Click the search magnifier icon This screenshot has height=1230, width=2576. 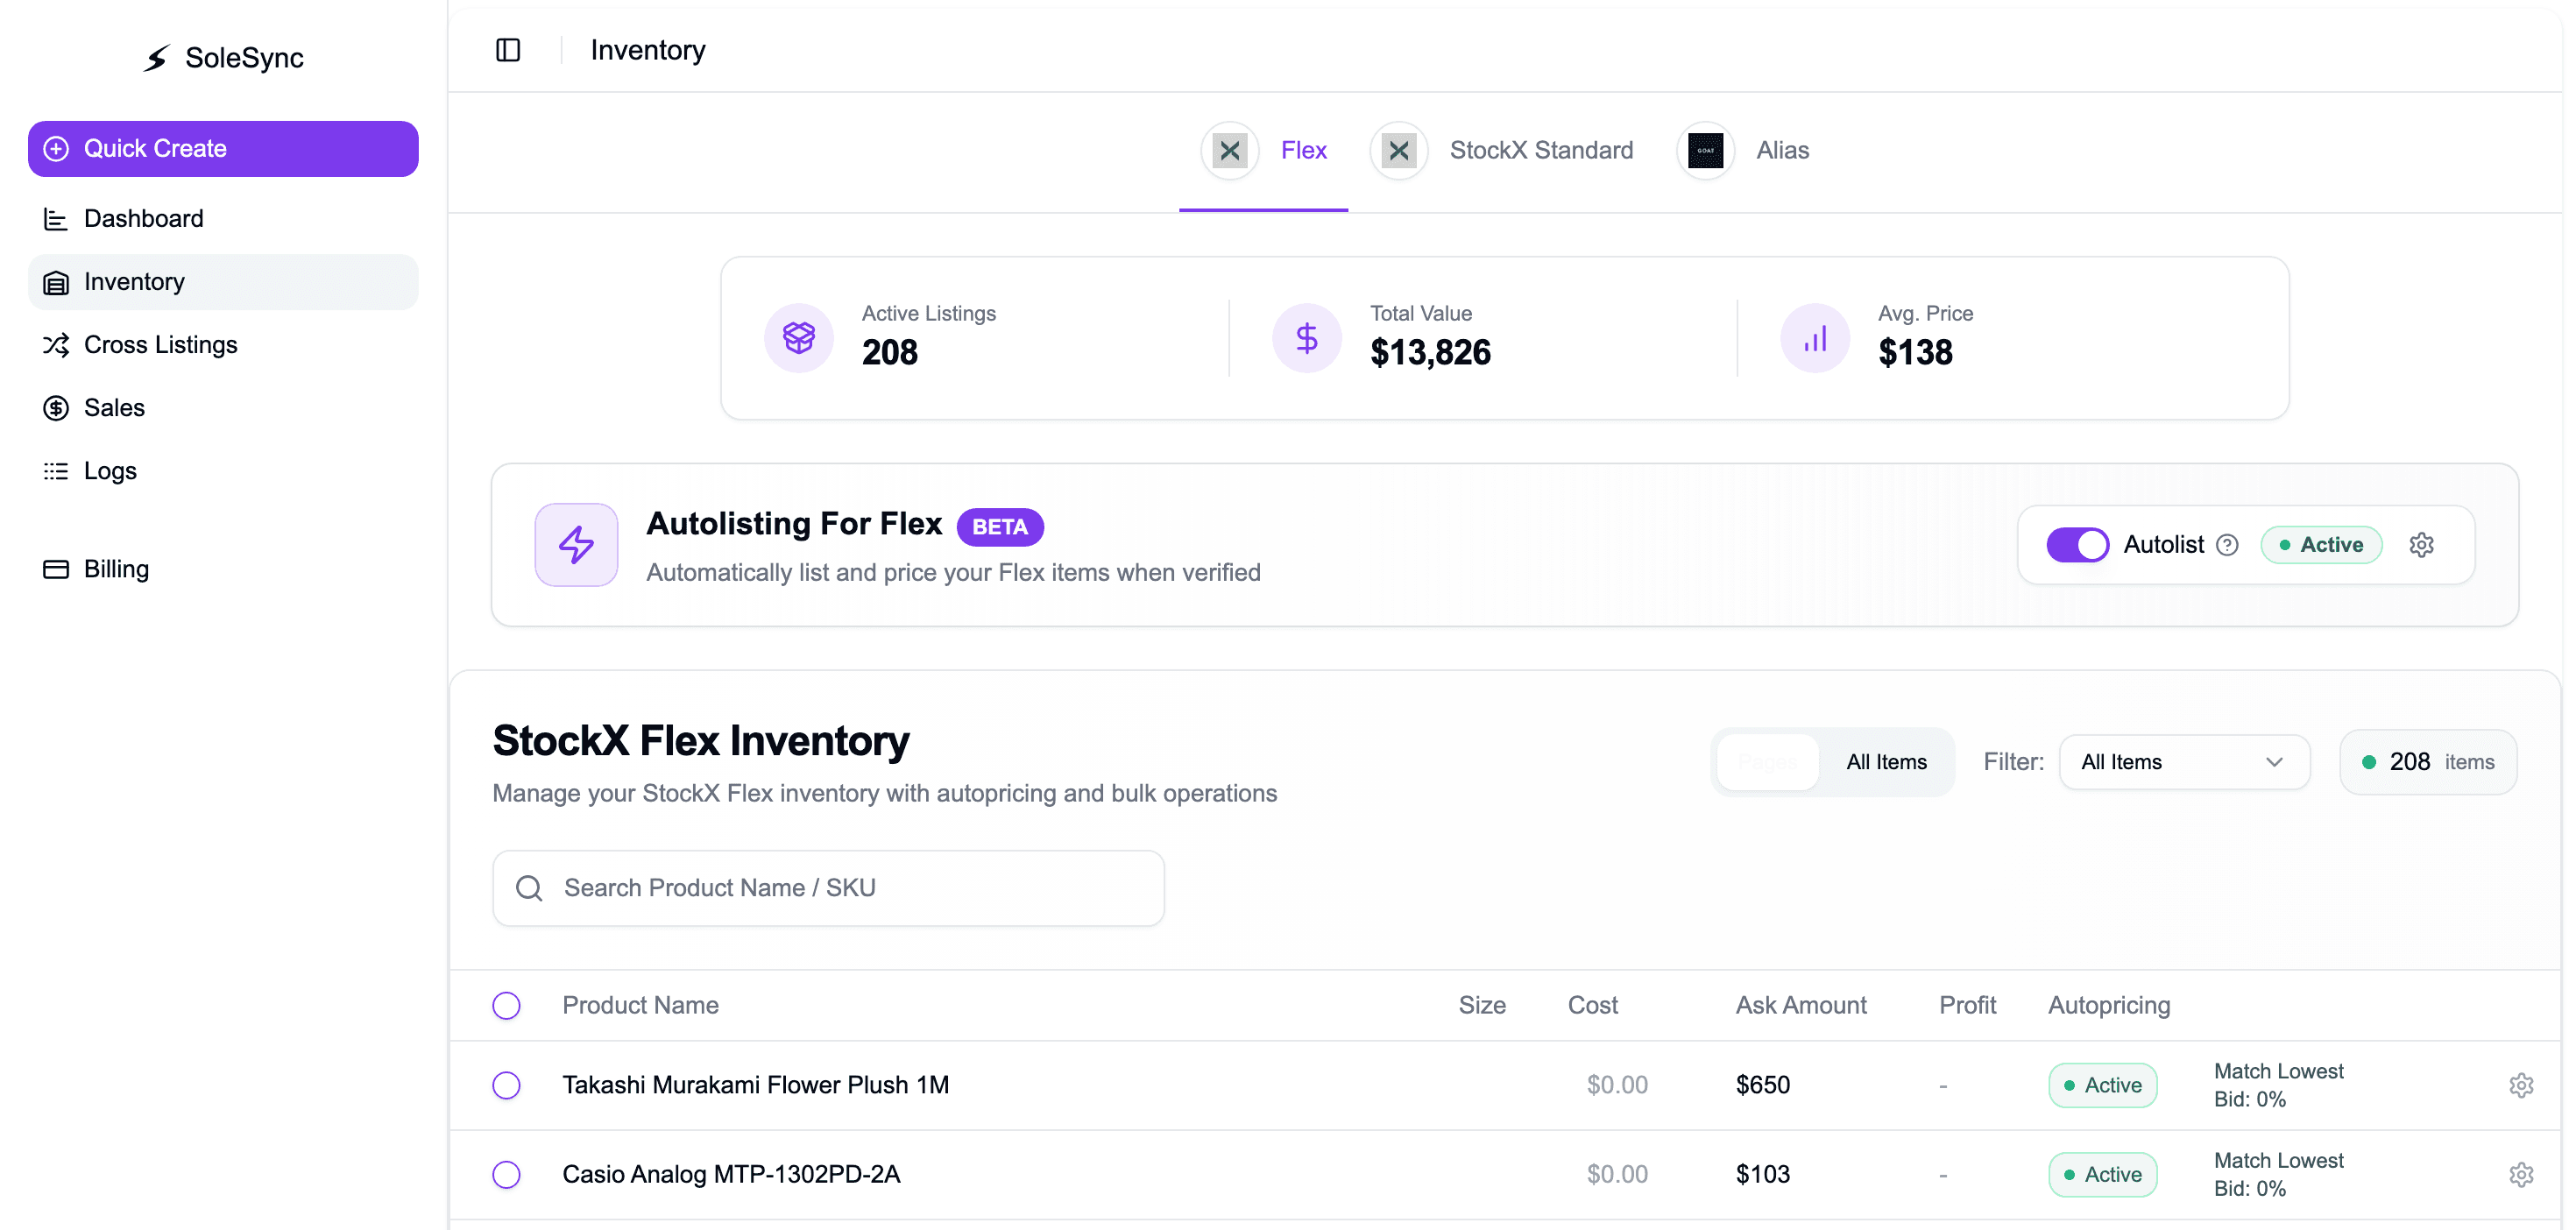pyautogui.click(x=529, y=888)
